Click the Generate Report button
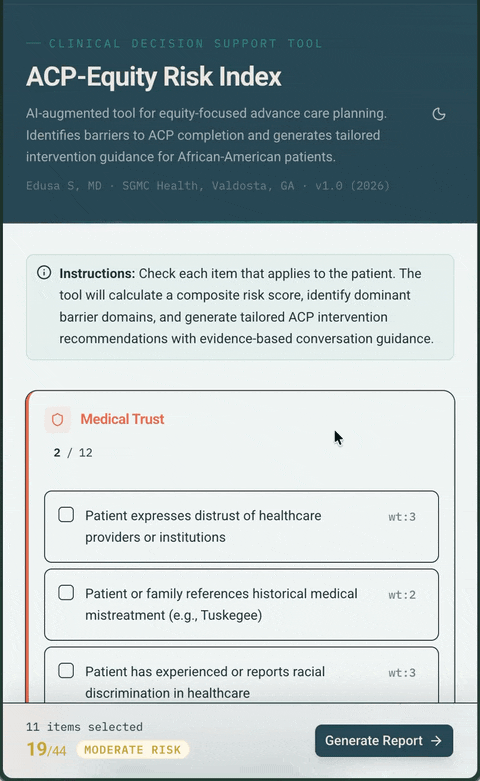The height and width of the screenshot is (781, 480). tap(384, 741)
